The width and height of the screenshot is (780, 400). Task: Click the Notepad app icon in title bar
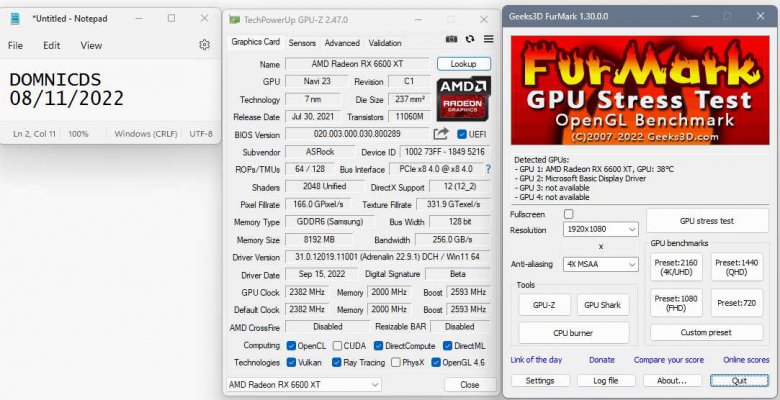pos(15,19)
